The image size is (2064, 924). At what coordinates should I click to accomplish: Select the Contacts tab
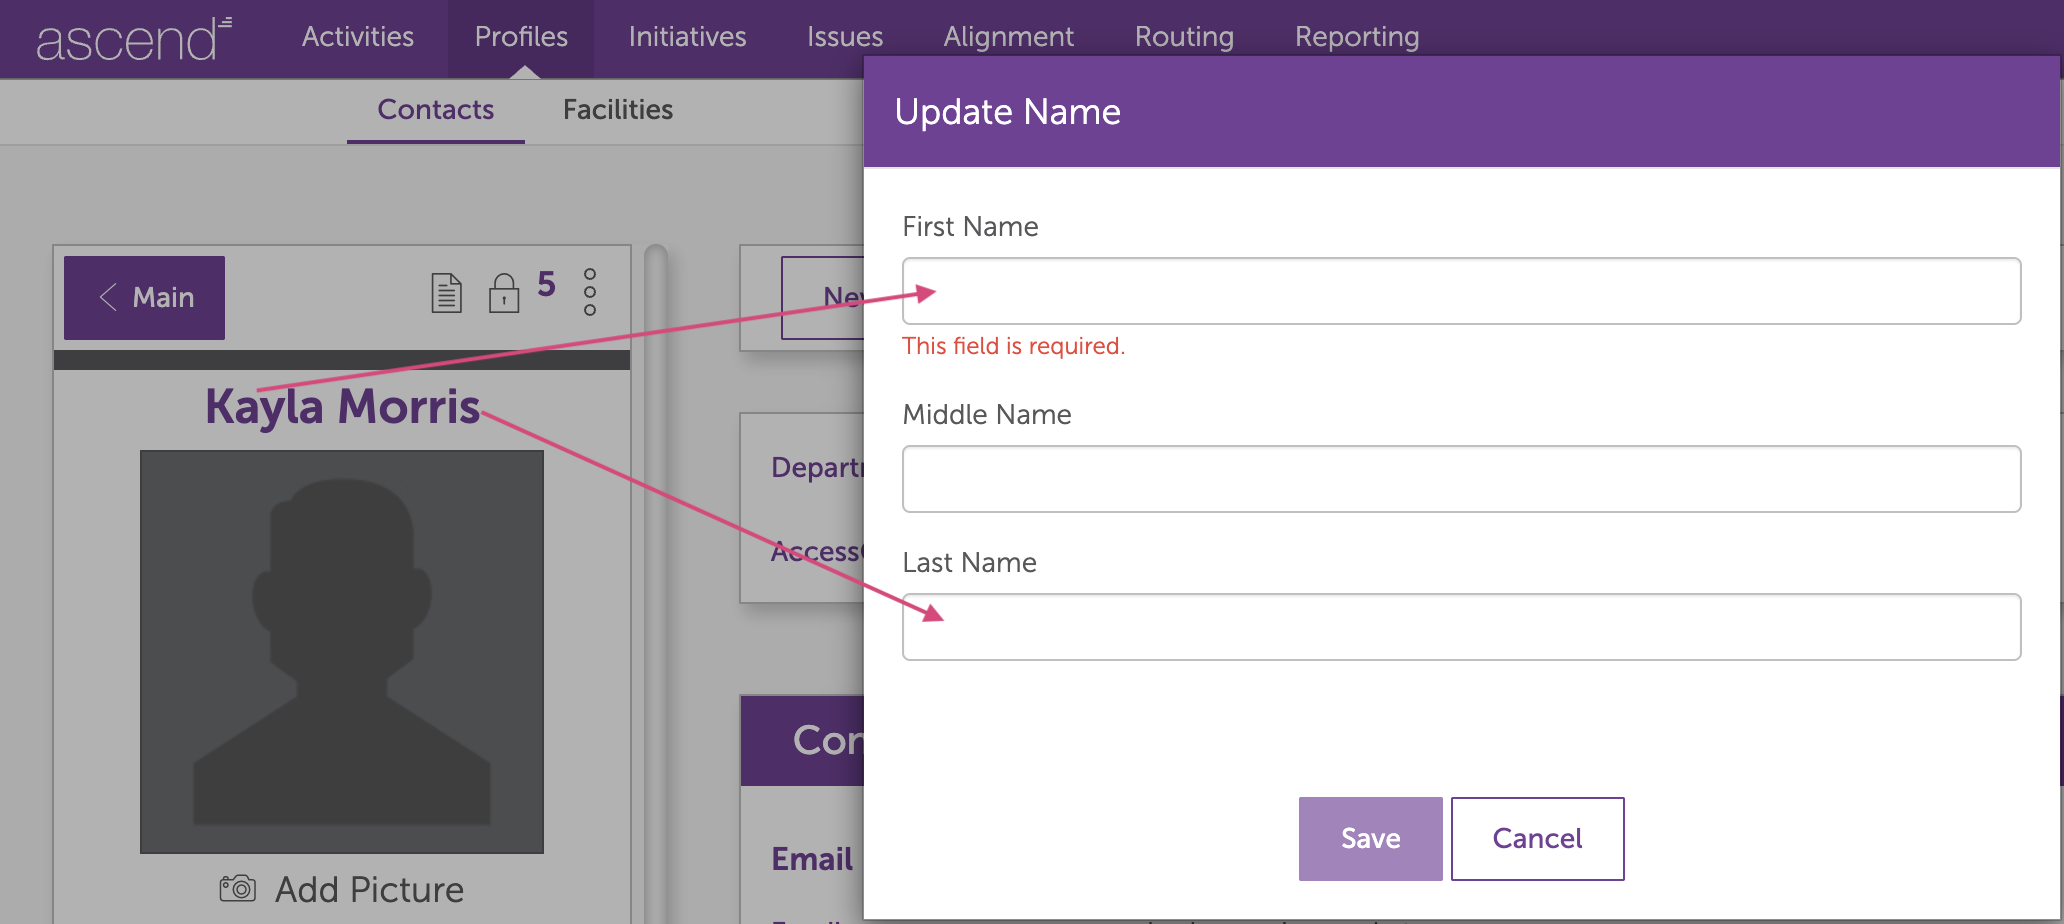pyautogui.click(x=435, y=109)
